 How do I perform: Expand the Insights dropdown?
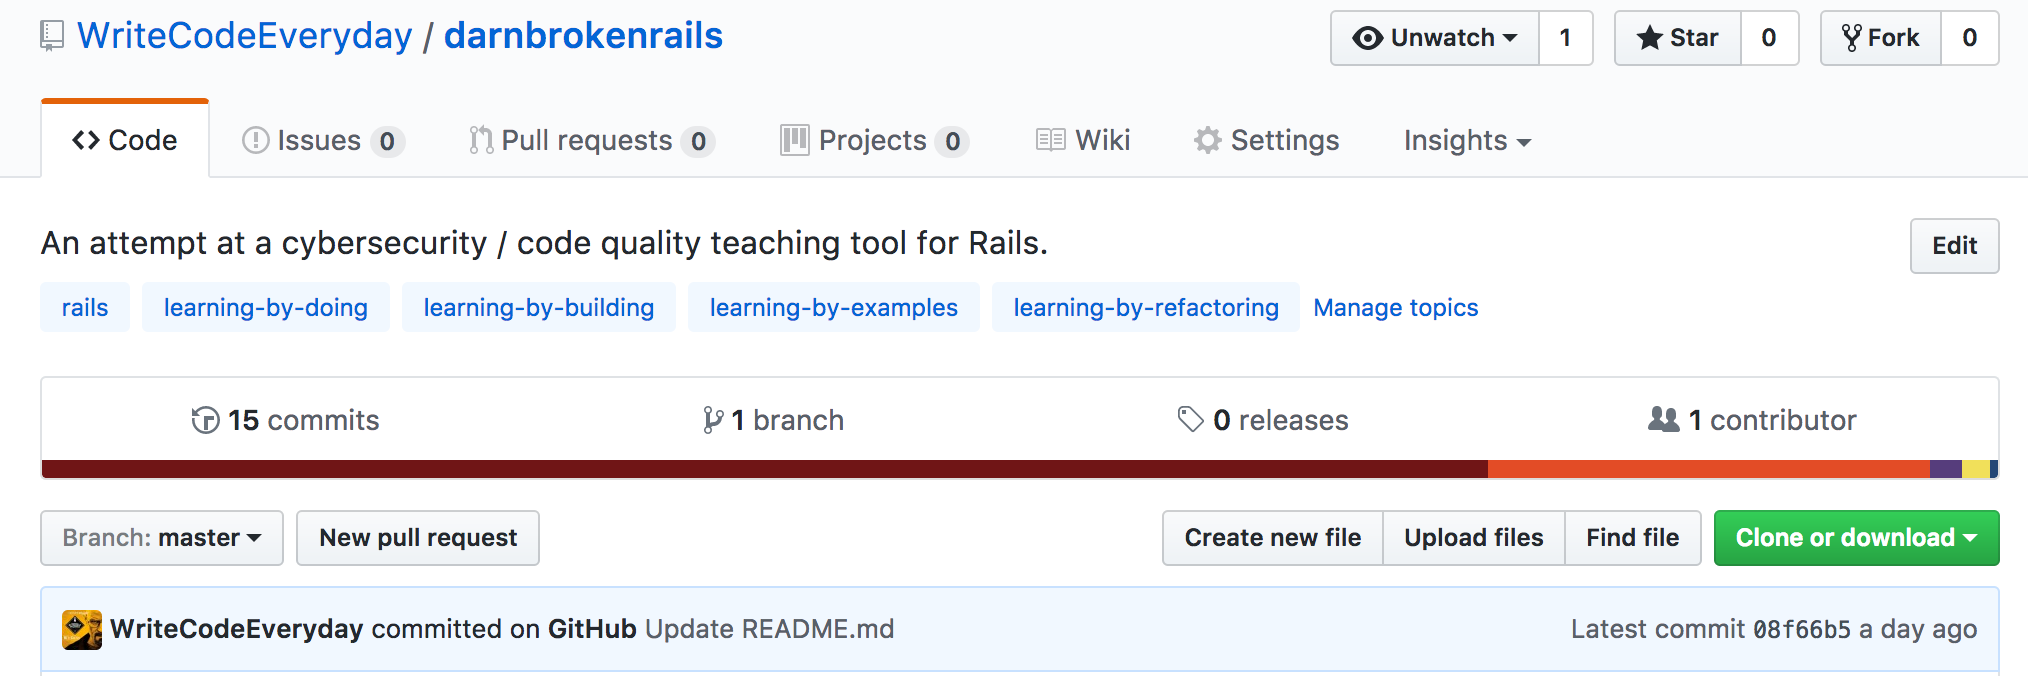1467,141
